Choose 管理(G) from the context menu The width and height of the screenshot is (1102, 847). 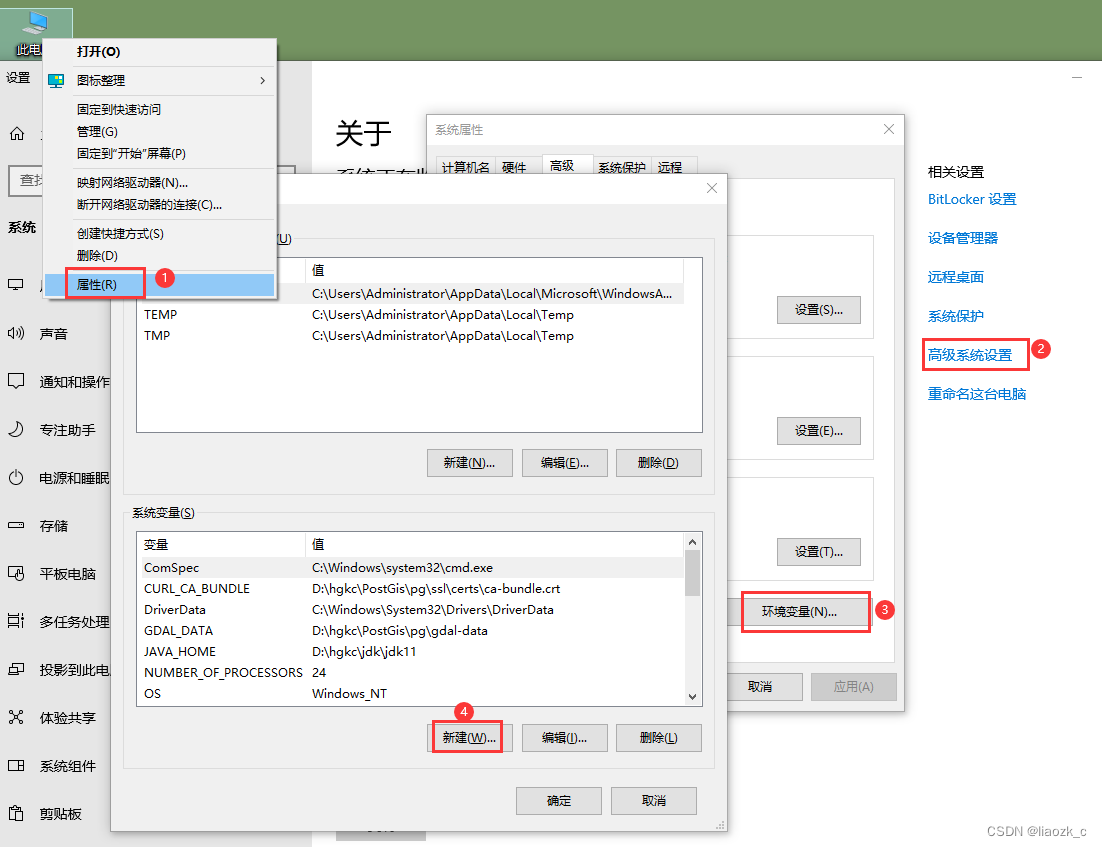160,131
